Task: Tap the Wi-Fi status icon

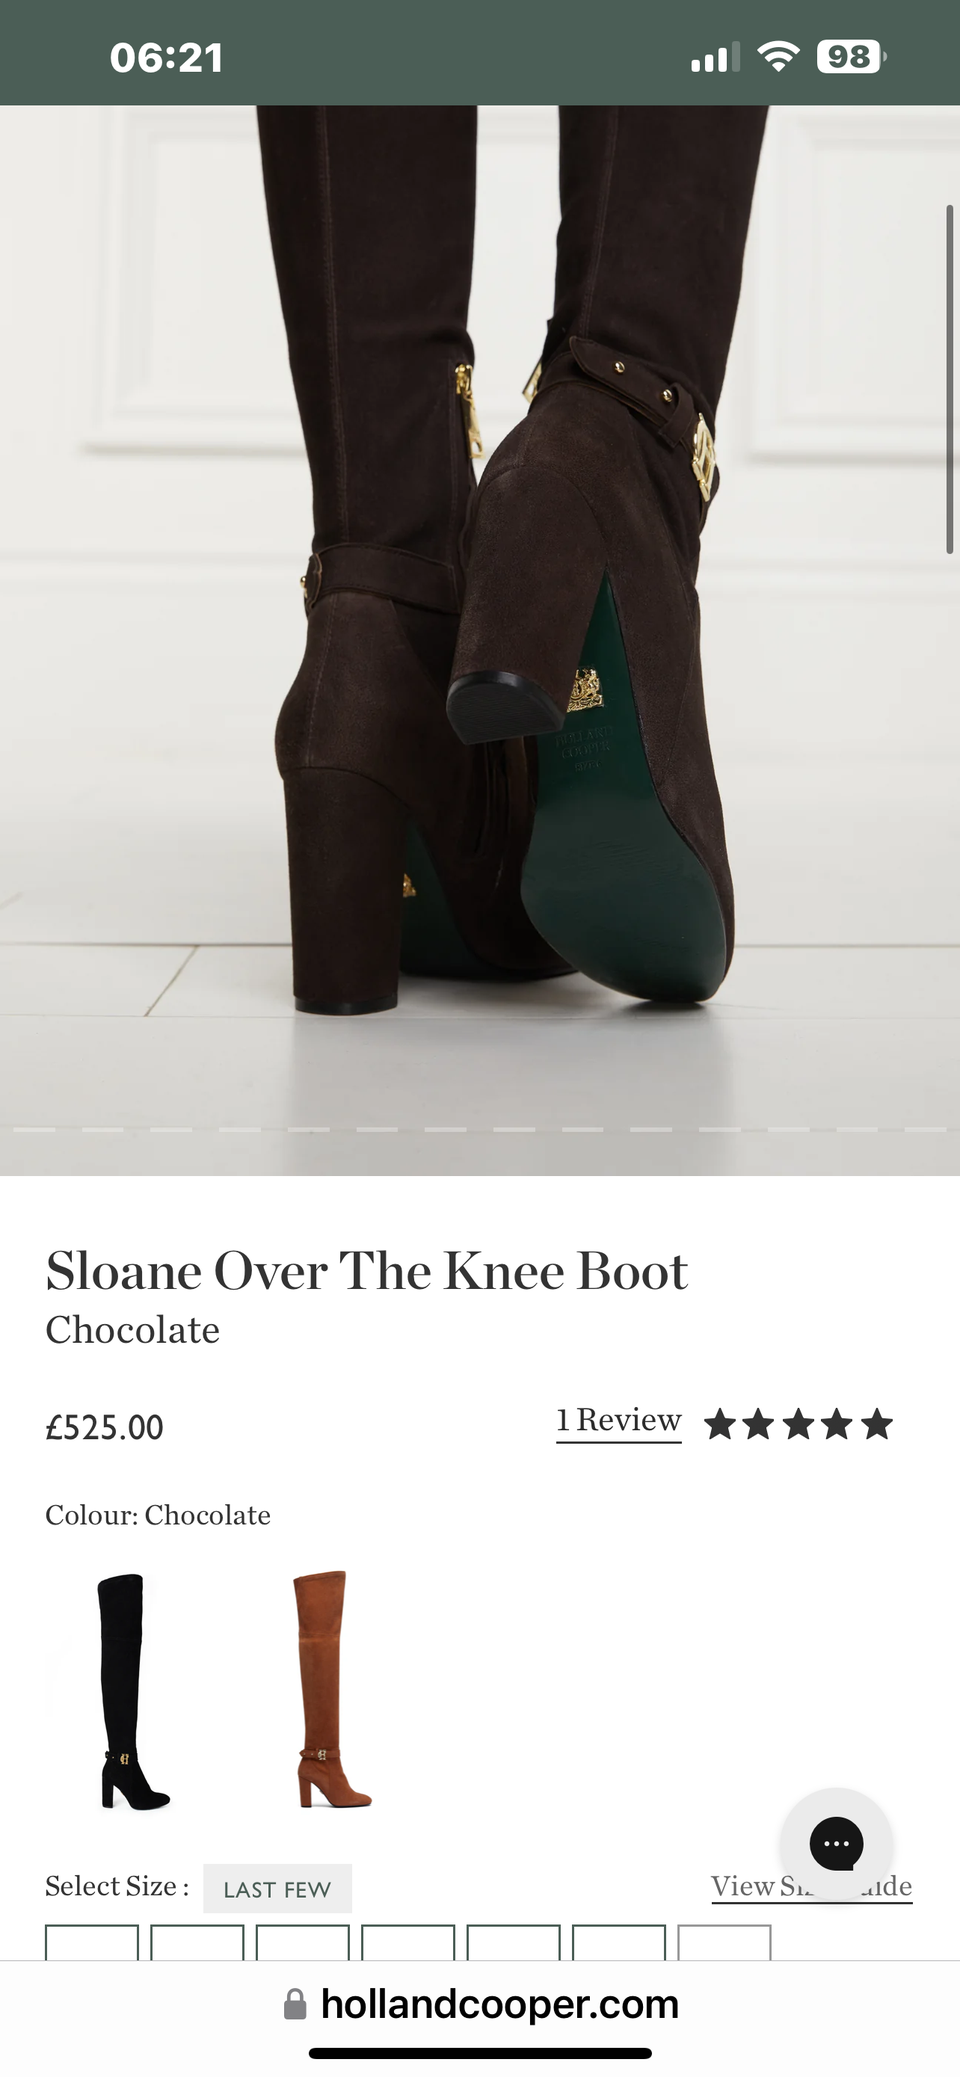Action: tap(778, 57)
